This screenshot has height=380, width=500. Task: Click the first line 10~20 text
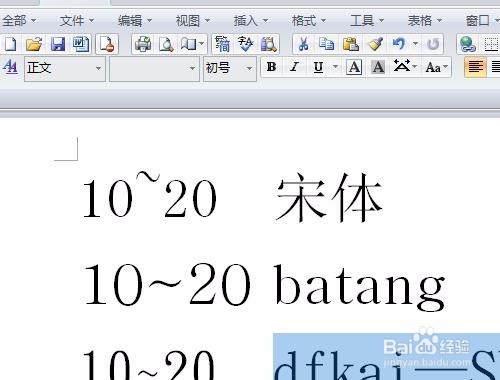pos(149,195)
